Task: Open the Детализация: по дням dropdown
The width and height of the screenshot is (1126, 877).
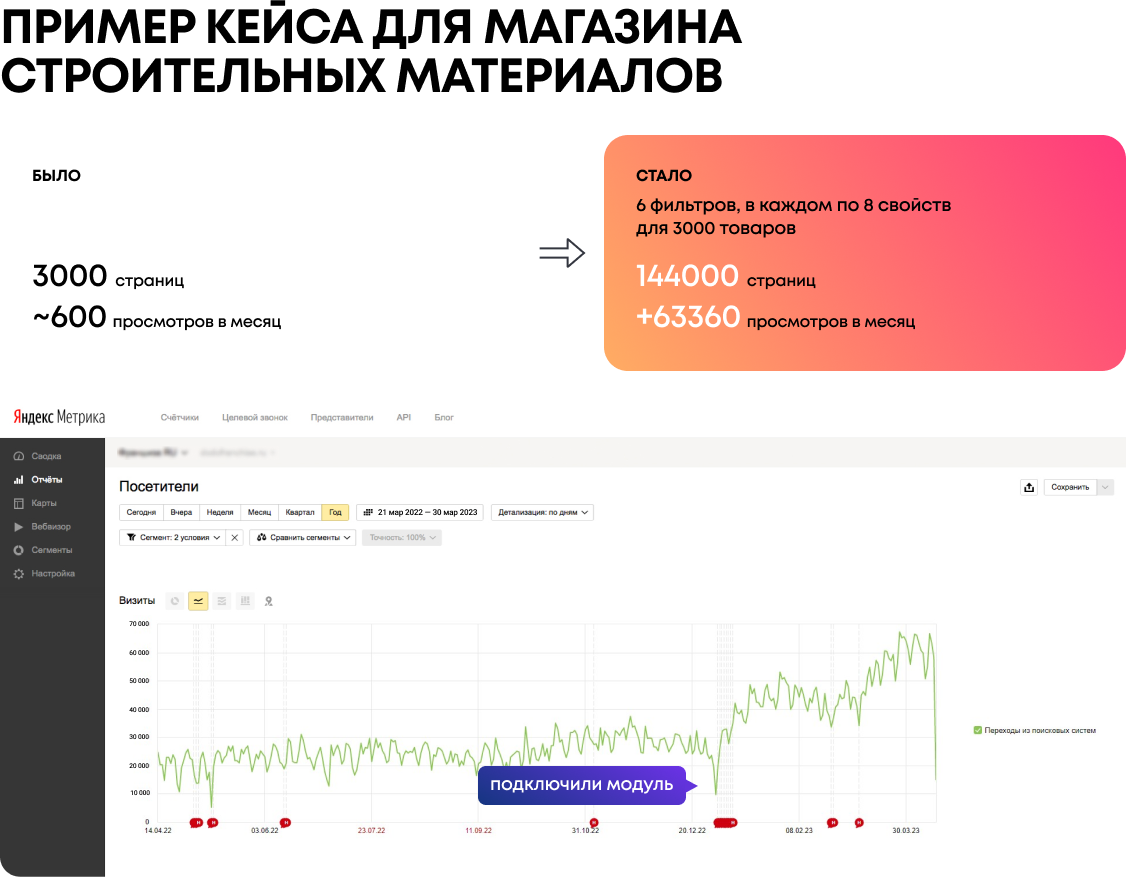Action: click(x=542, y=511)
